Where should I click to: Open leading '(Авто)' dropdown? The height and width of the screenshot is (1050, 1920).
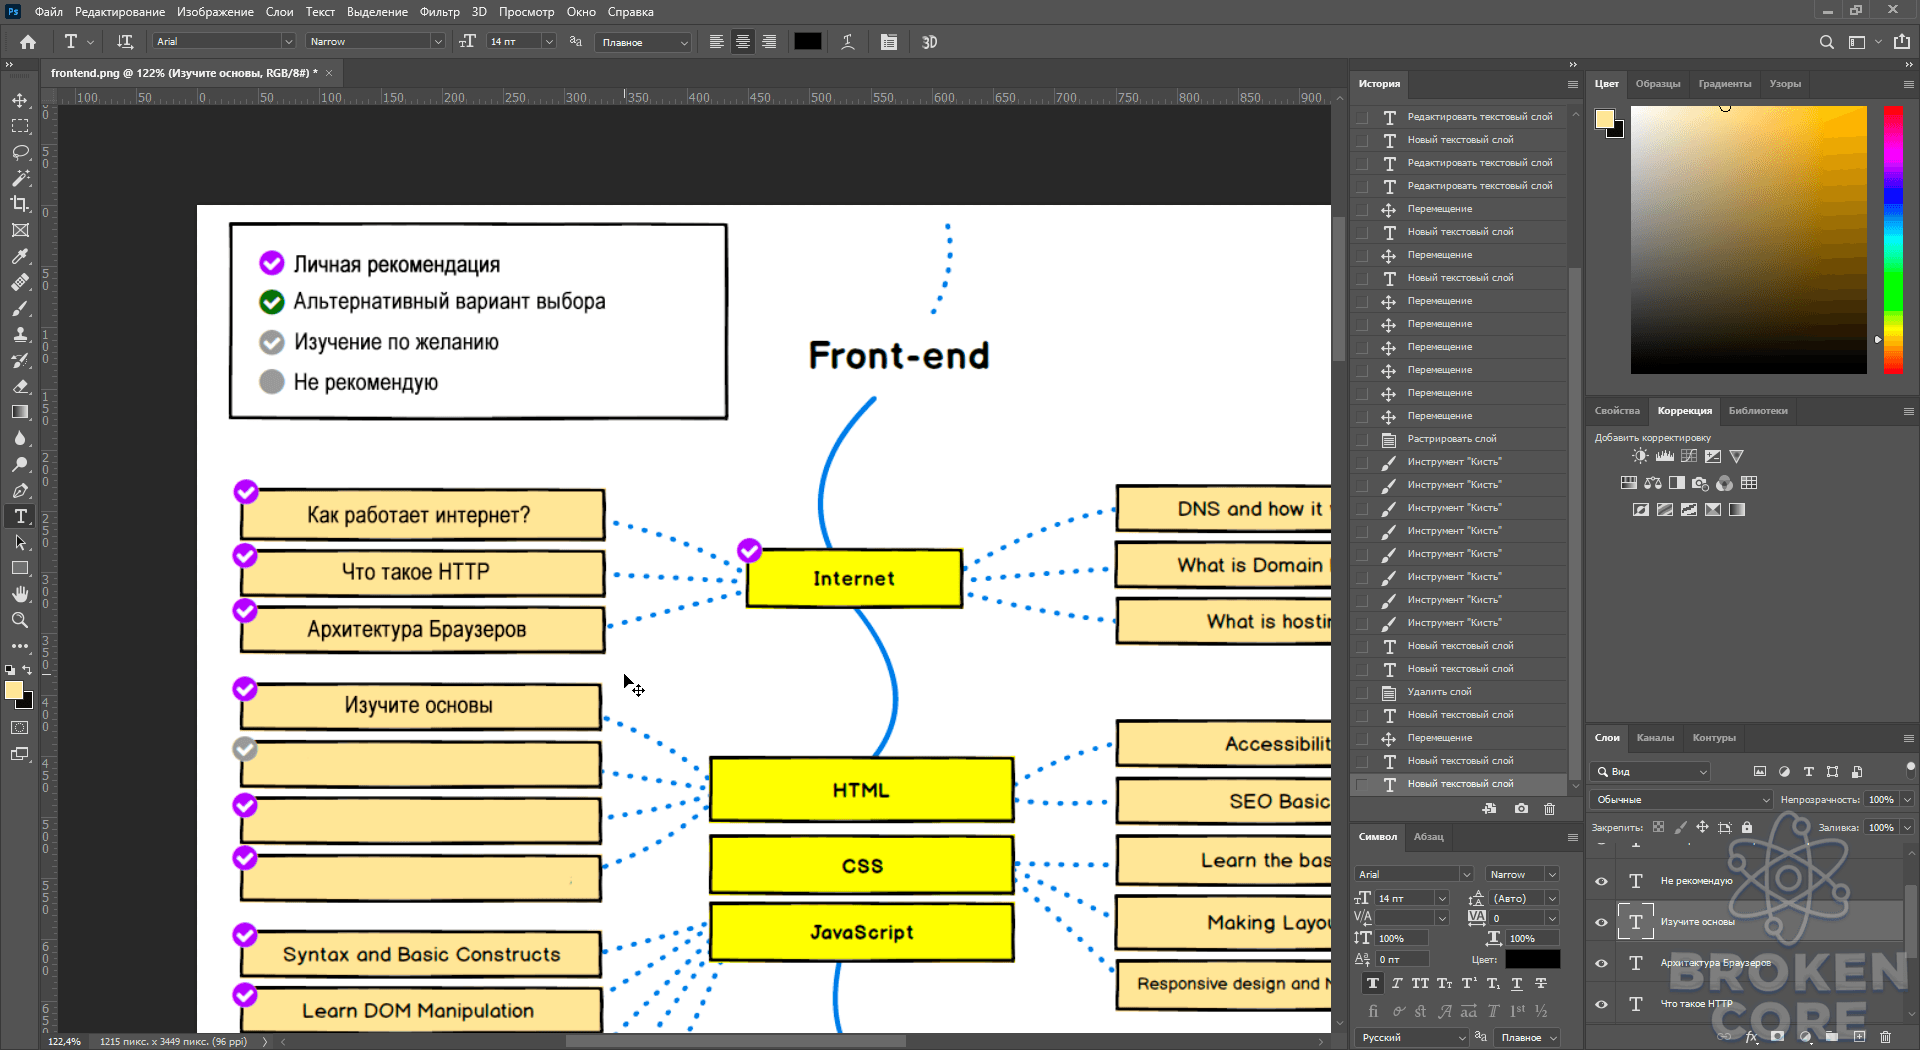1552,899
